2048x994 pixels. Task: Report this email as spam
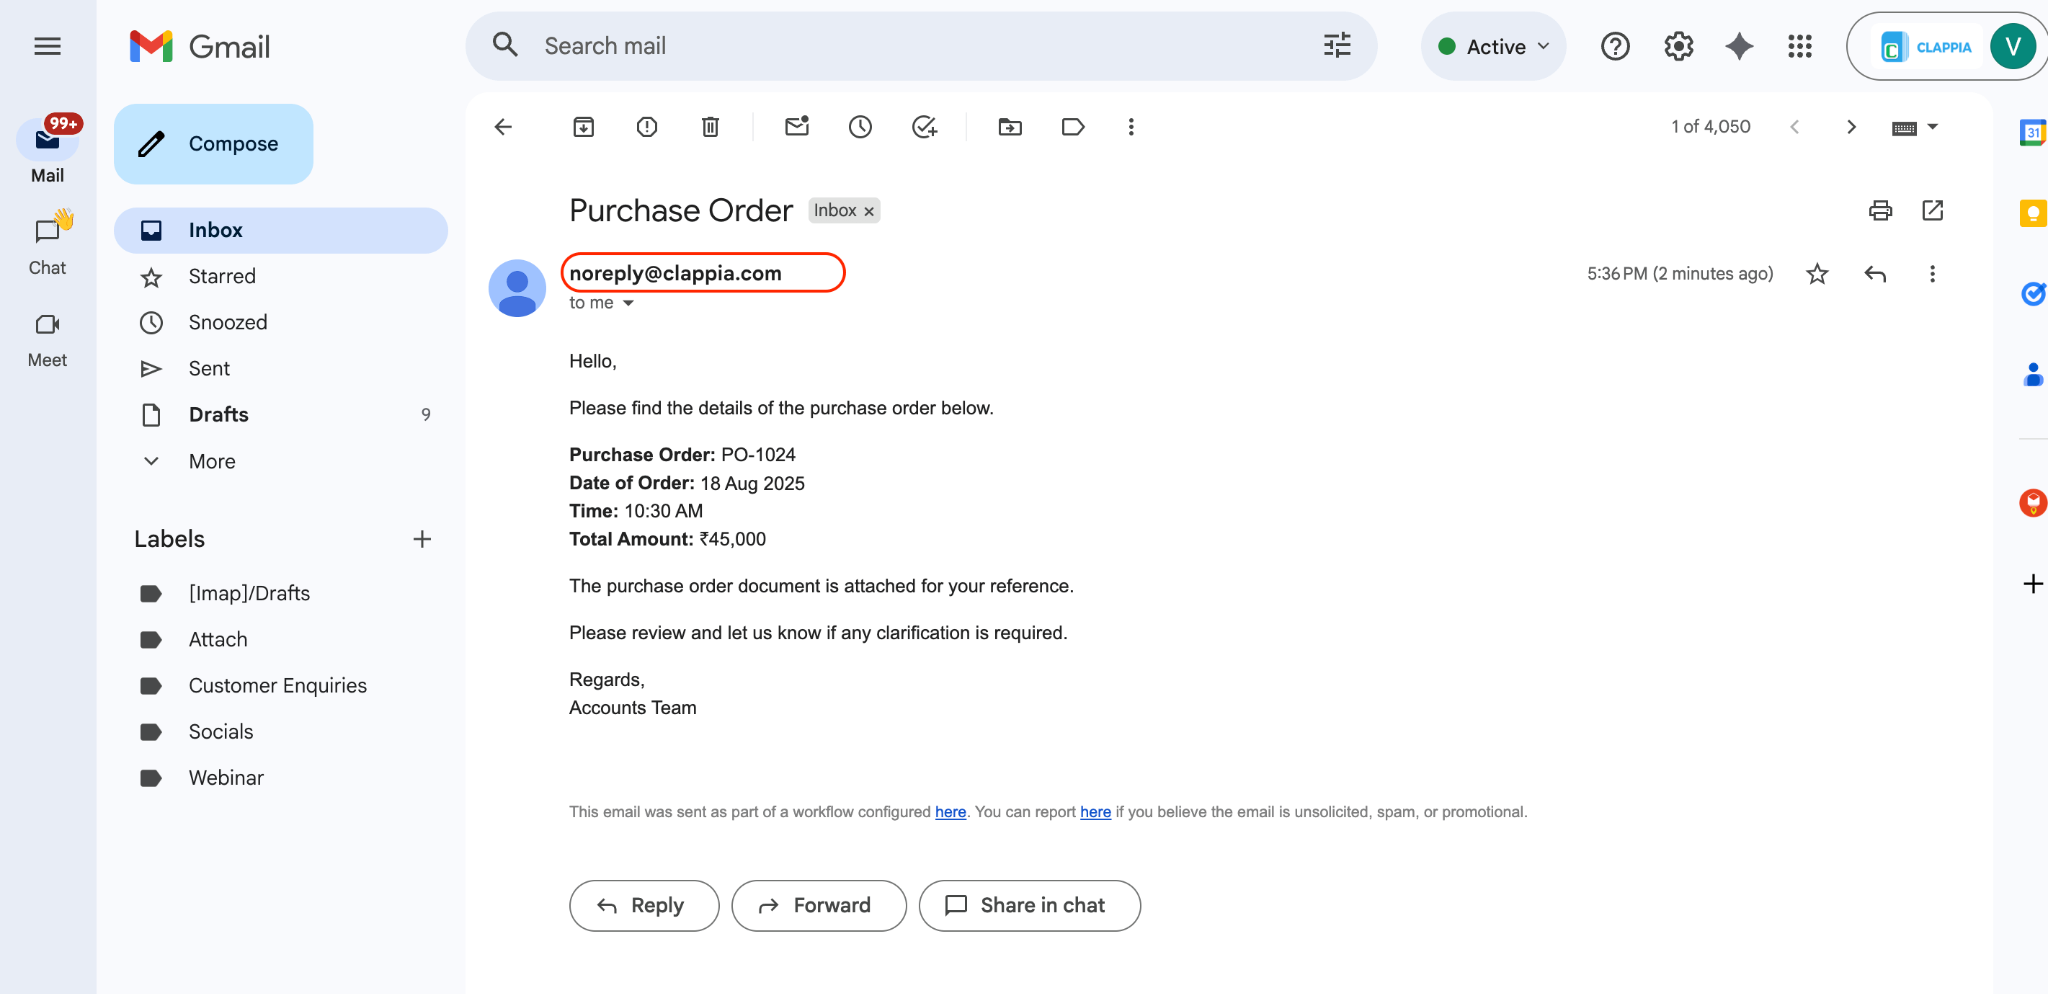(x=647, y=127)
